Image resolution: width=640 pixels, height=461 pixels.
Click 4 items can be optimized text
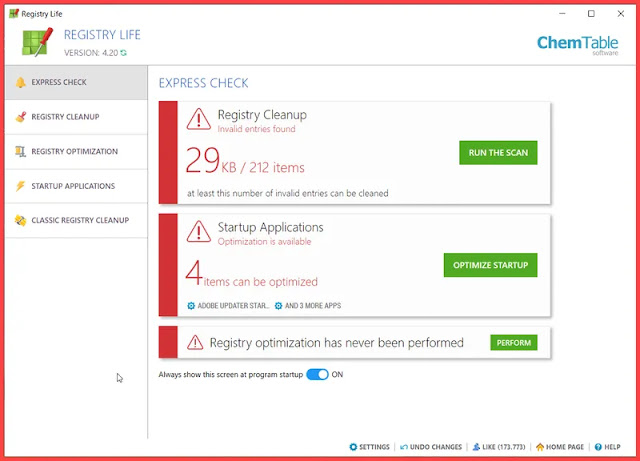click(251, 274)
